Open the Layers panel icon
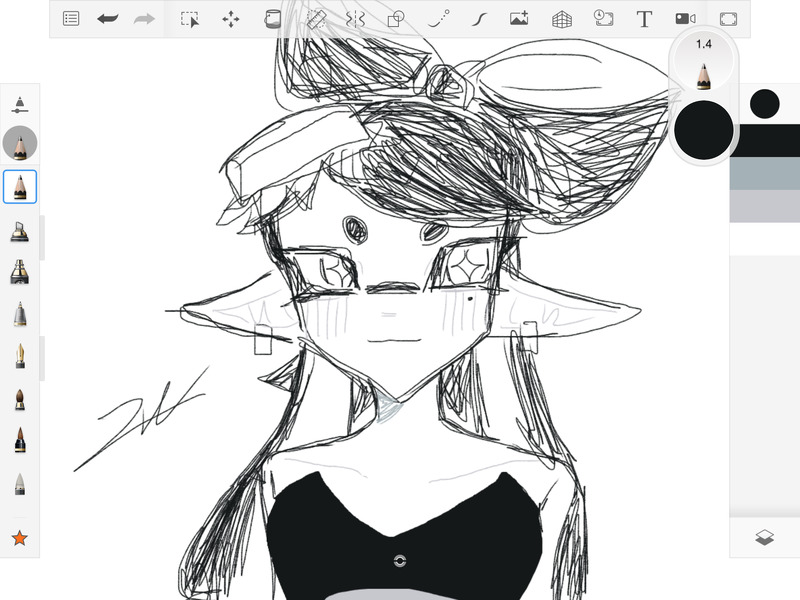Screen dimensions: 800x600 (764, 538)
